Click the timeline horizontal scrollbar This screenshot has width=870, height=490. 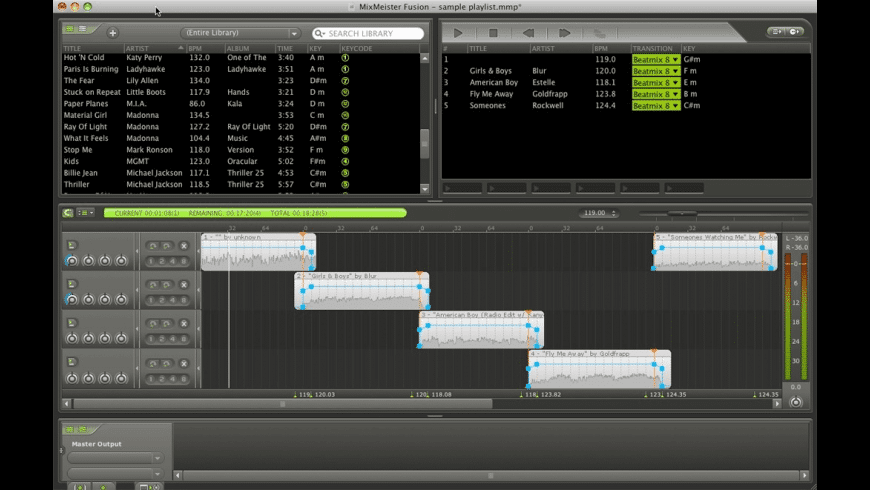coord(280,404)
